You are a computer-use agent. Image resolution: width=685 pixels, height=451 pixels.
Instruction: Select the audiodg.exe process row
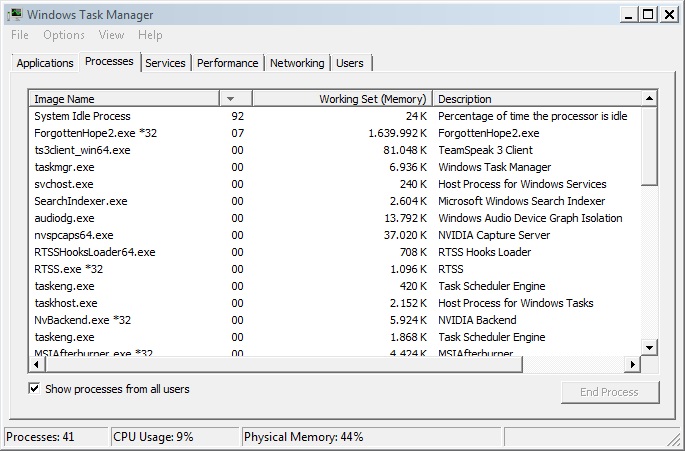click(64, 218)
